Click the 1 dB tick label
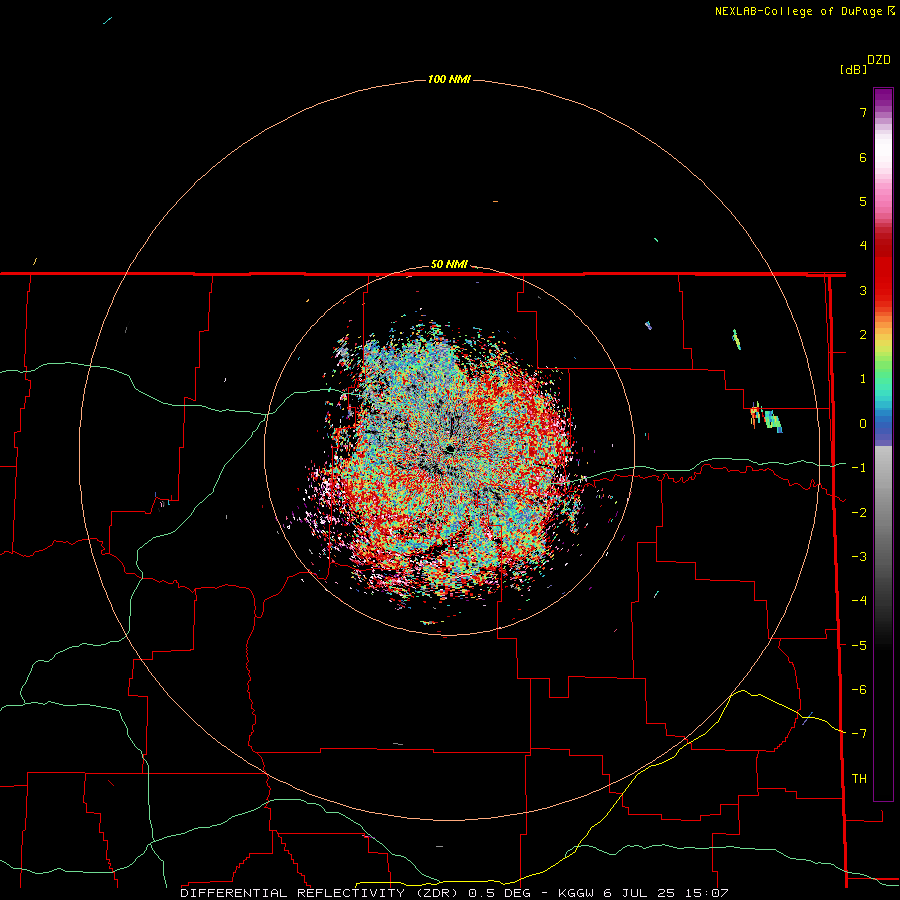The image size is (900, 900). [863, 379]
